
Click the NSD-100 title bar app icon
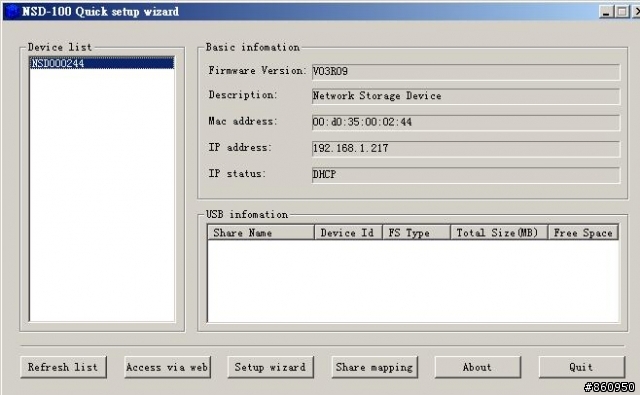(12, 11)
